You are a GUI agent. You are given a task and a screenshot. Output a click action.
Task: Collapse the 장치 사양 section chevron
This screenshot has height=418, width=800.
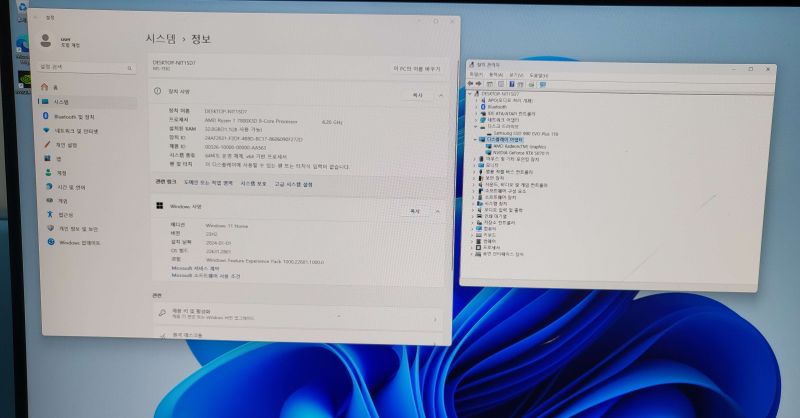[x=440, y=95]
